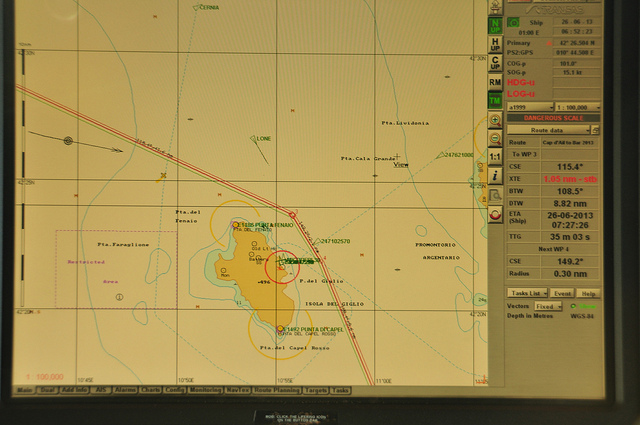Screen dimensions: 640x425
Task: Open the Tasks List dropdown
Action: coord(528,293)
